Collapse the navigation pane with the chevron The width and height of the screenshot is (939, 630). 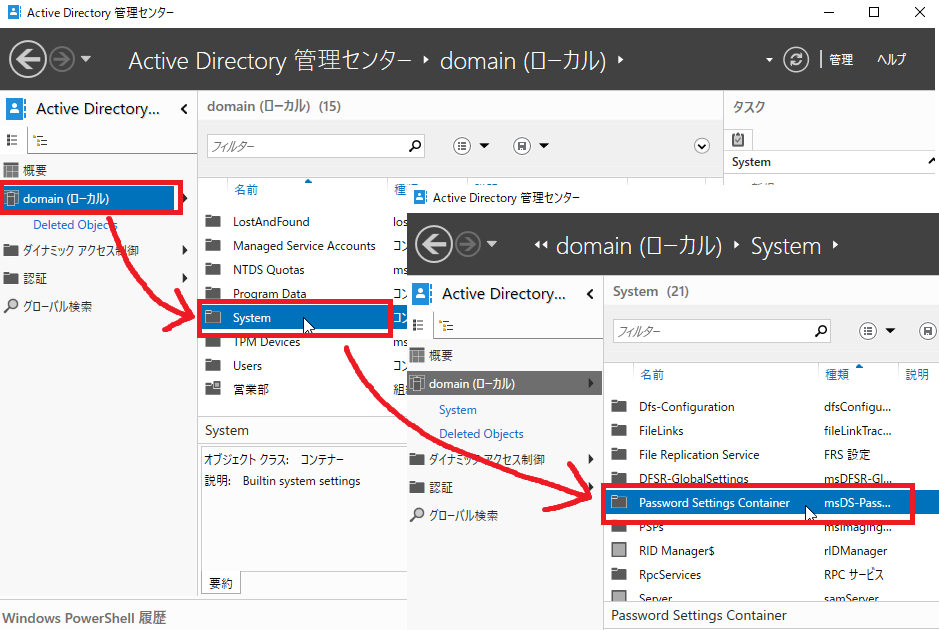[x=184, y=108]
